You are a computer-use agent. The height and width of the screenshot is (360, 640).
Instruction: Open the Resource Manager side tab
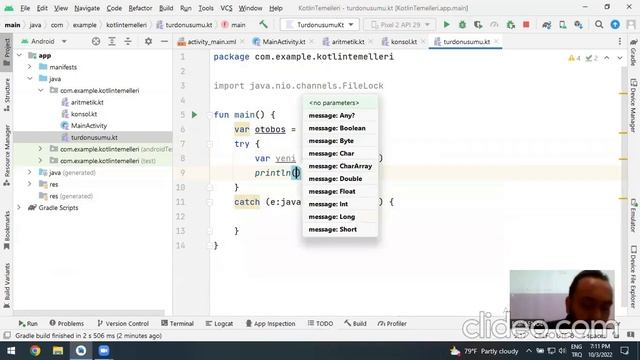pyautogui.click(x=7, y=156)
